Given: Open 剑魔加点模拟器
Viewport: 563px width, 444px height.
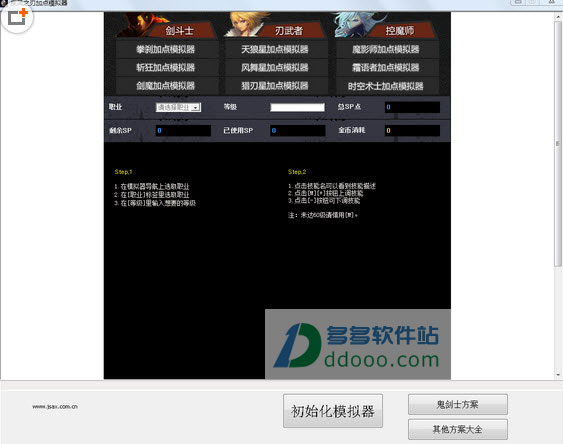Looking at the screenshot, I should point(166,85).
